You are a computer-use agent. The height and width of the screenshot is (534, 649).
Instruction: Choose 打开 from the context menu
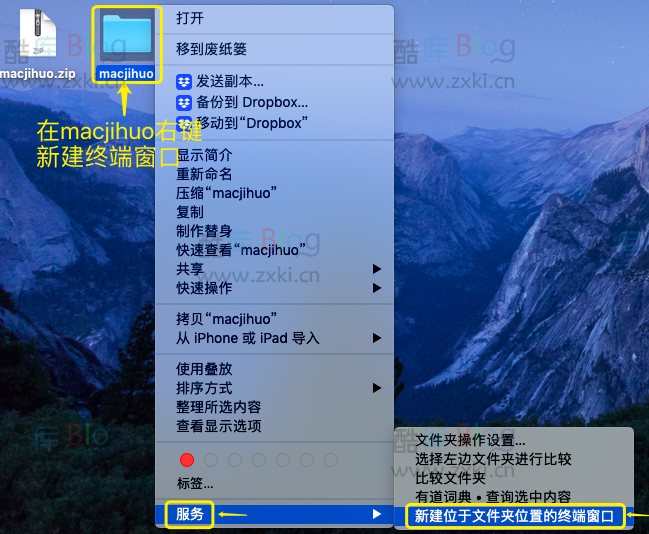pyautogui.click(x=274, y=18)
